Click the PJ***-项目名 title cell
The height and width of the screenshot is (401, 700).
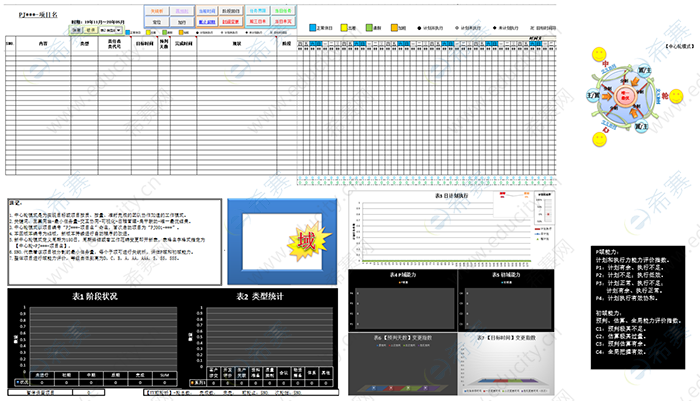(x=38, y=15)
